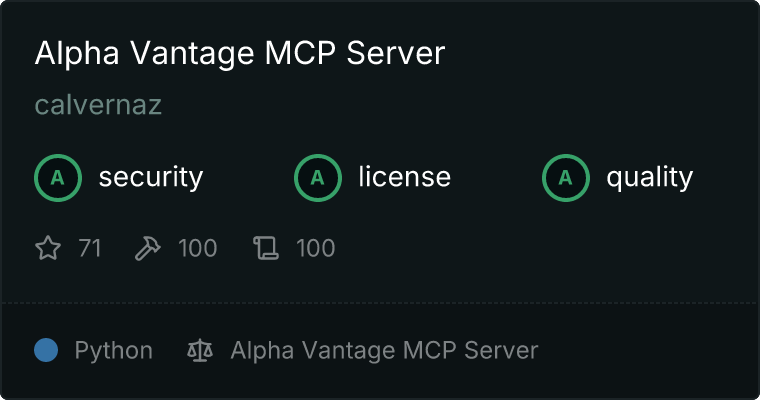Click the letter A inside security circle
Image resolution: width=760 pixels, height=400 pixels.
click(58, 178)
